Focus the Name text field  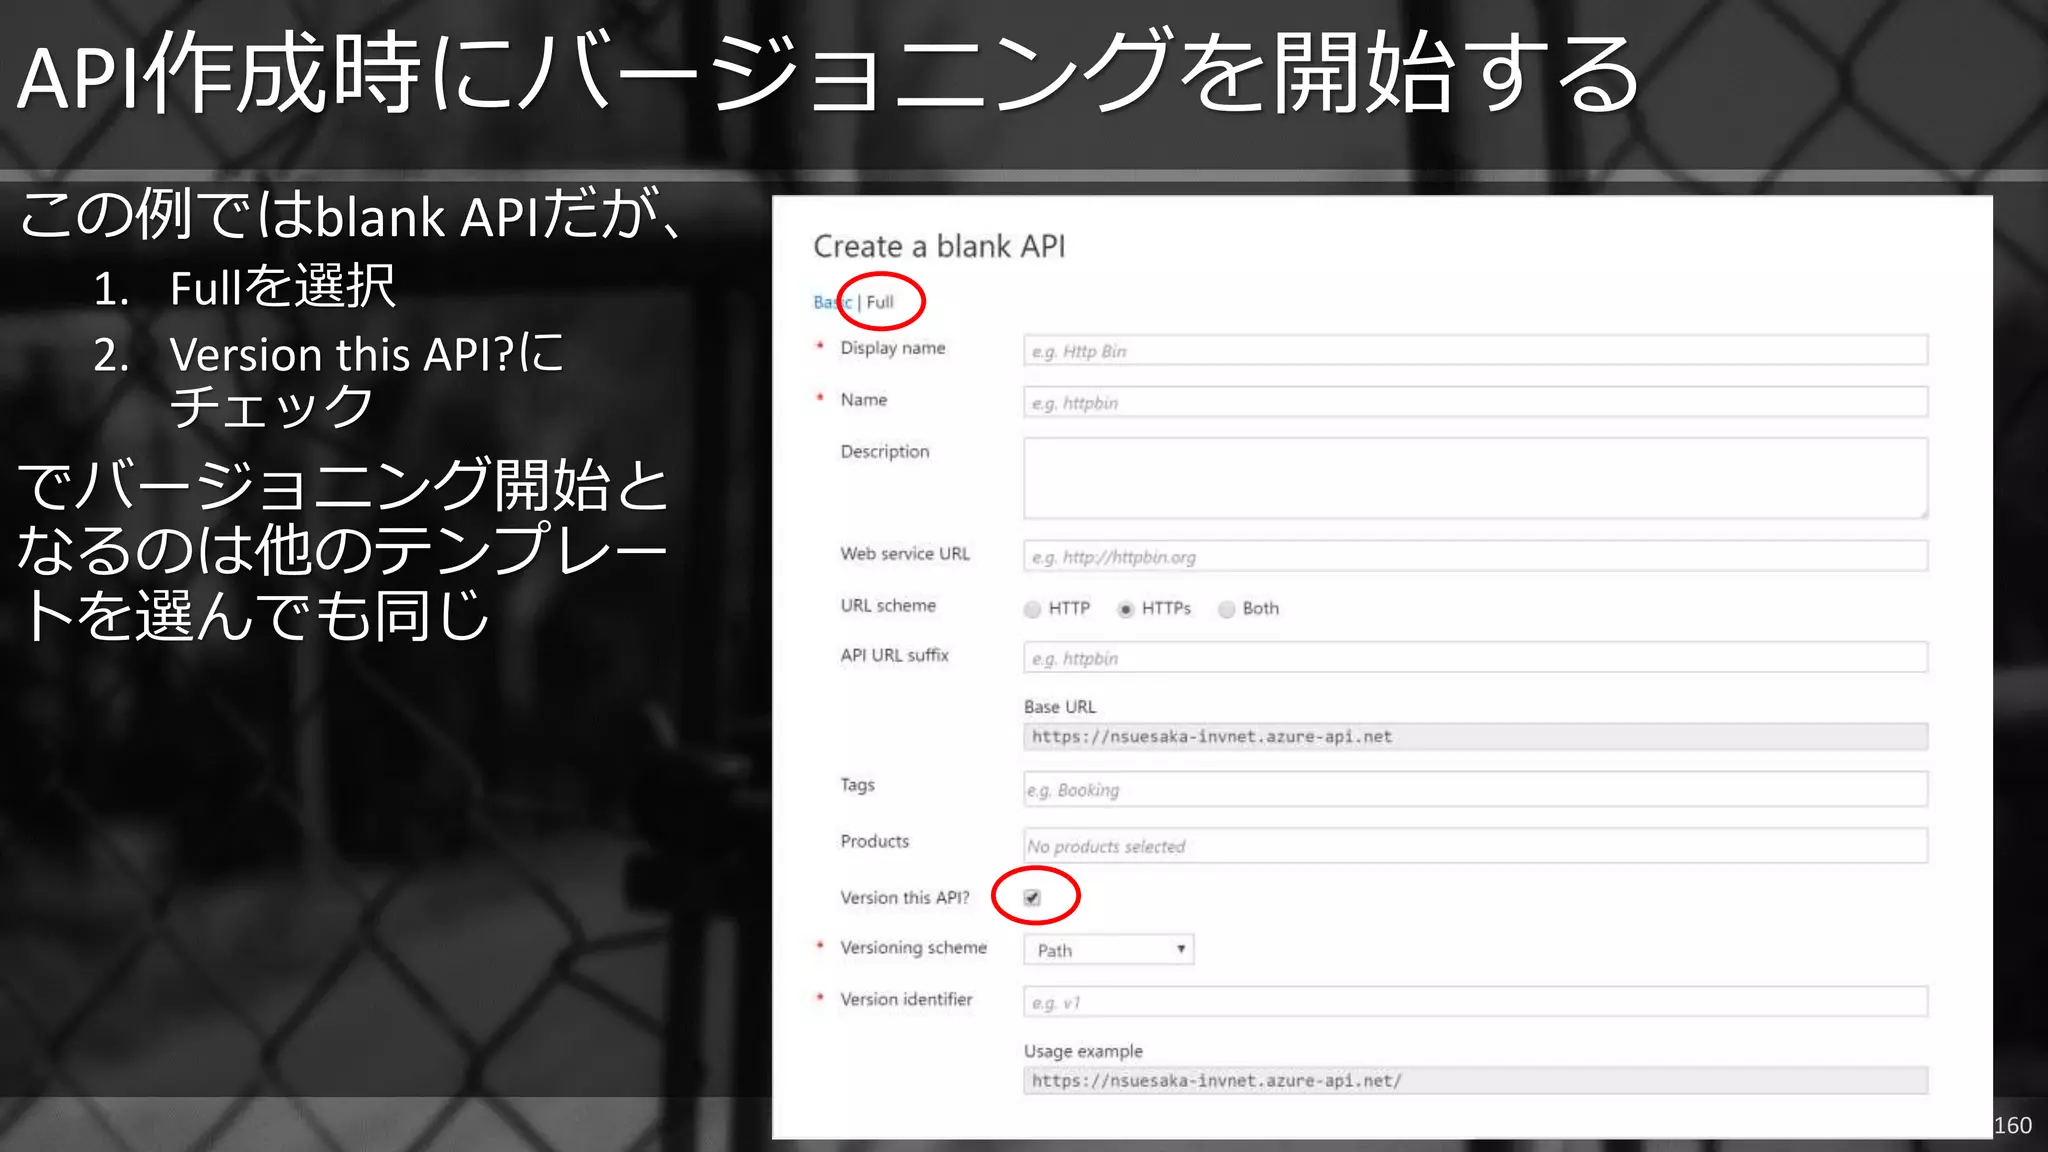point(1475,402)
